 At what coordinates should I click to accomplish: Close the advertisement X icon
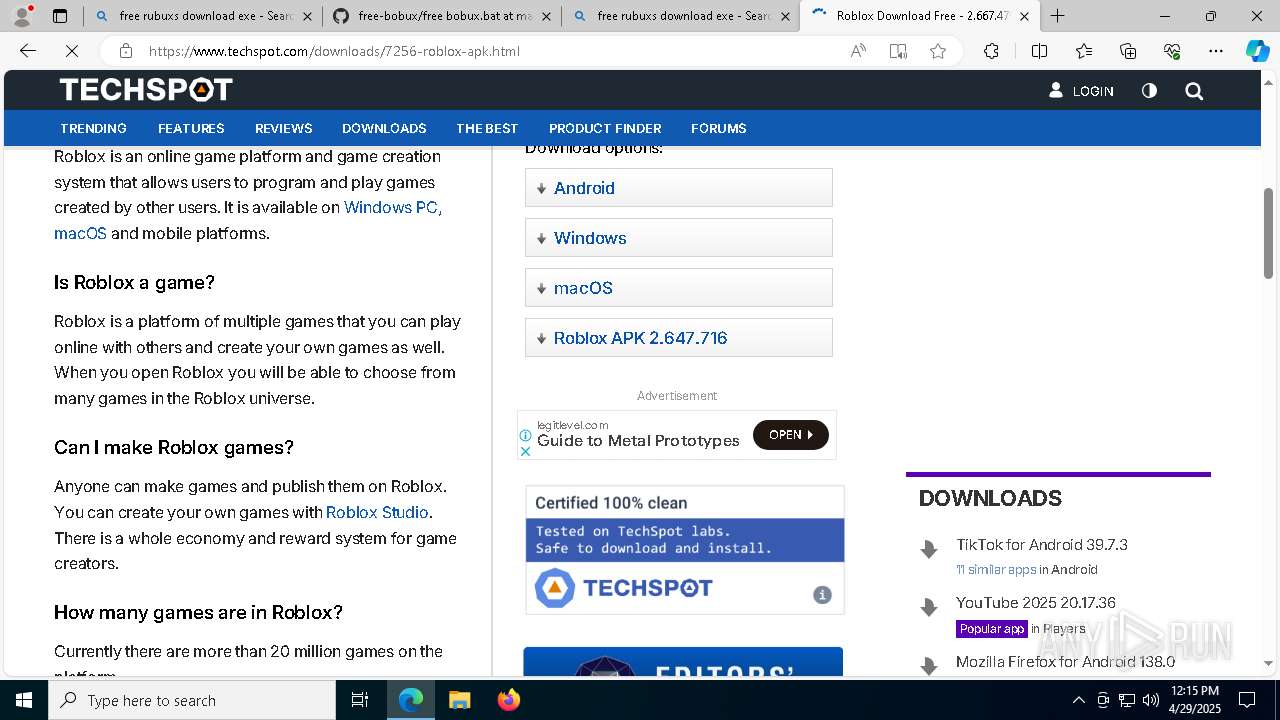pos(525,451)
